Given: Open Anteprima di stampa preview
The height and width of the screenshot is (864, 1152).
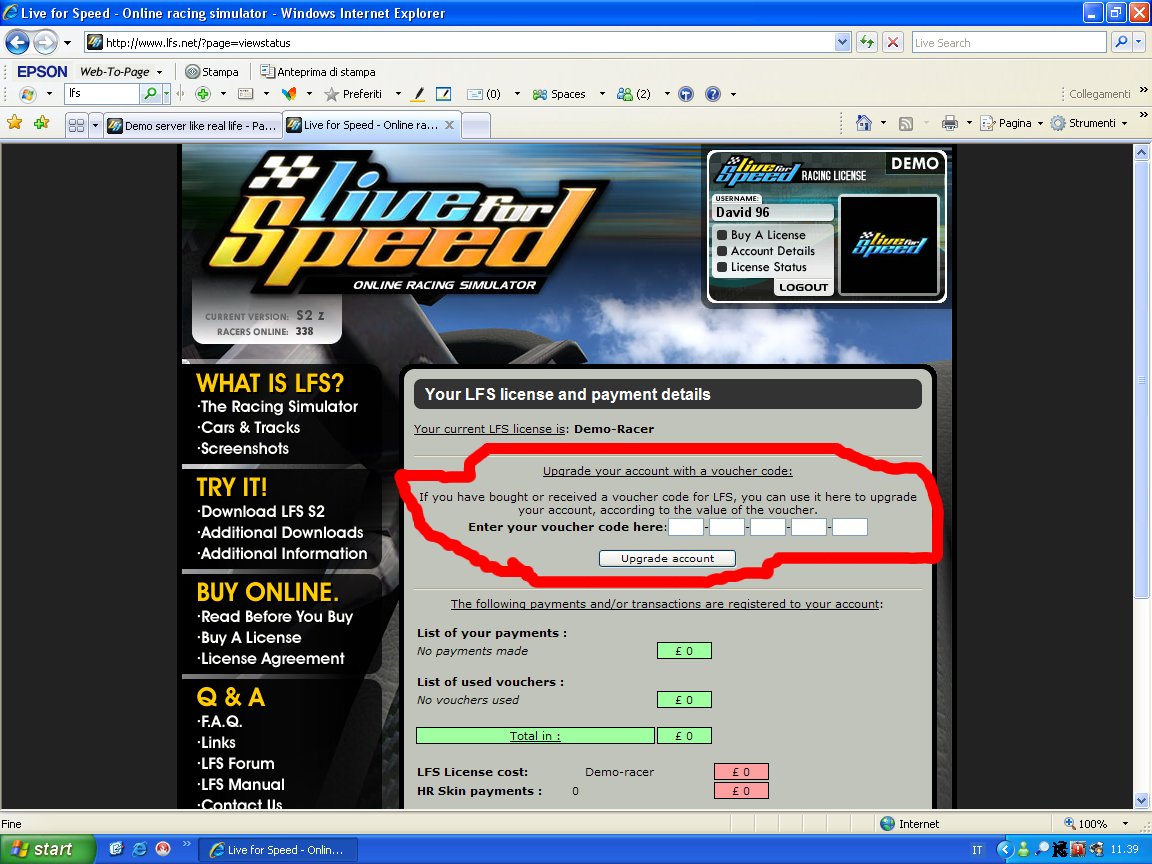Looking at the screenshot, I should [x=318, y=72].
